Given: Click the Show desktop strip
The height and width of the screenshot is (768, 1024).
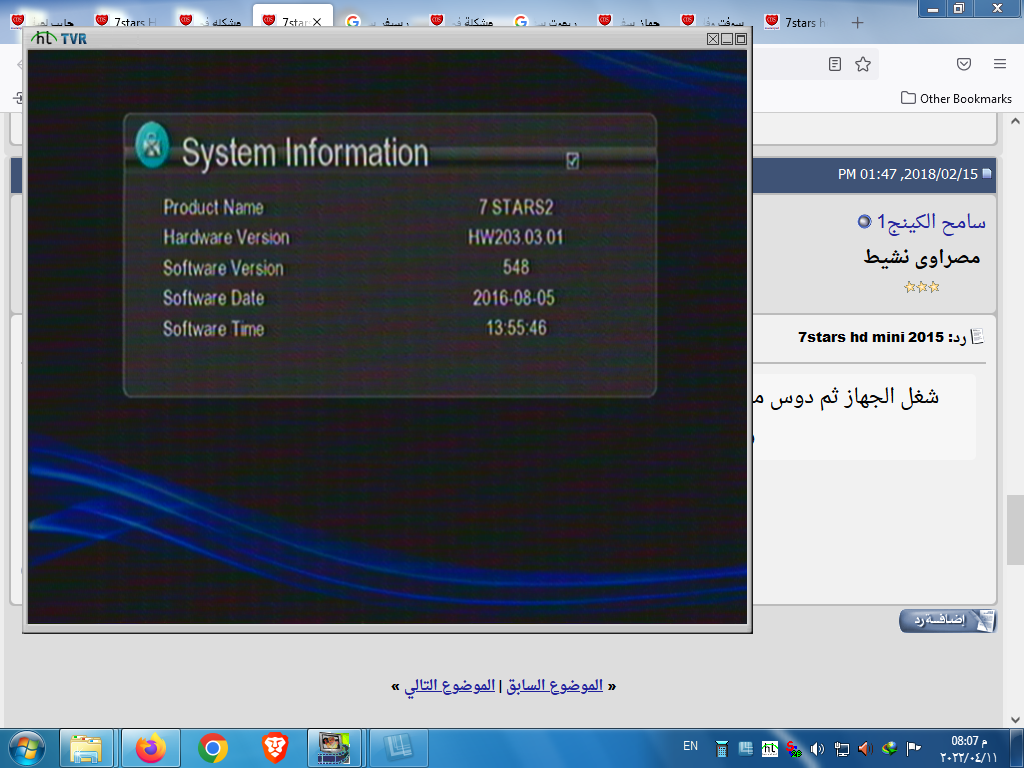Looking at the screenshot, I should pyautogui.click(x=1017, y=748).
